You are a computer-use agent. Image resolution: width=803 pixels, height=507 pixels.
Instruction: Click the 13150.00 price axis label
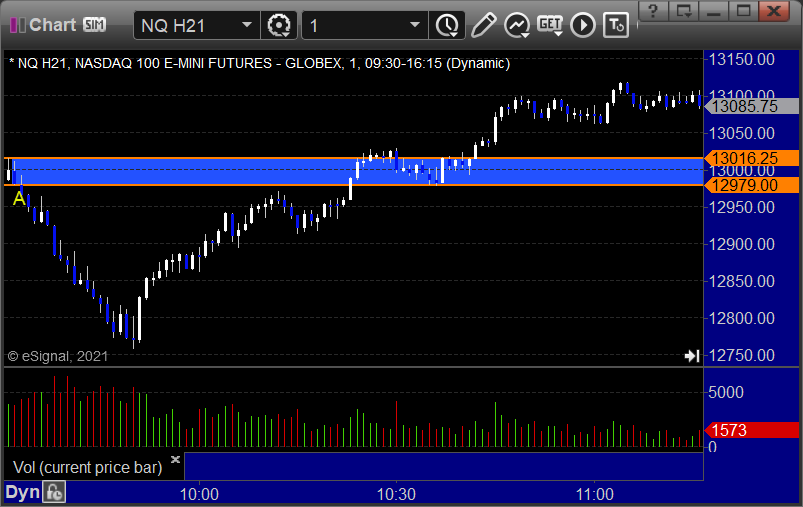[x=742, y=59]
